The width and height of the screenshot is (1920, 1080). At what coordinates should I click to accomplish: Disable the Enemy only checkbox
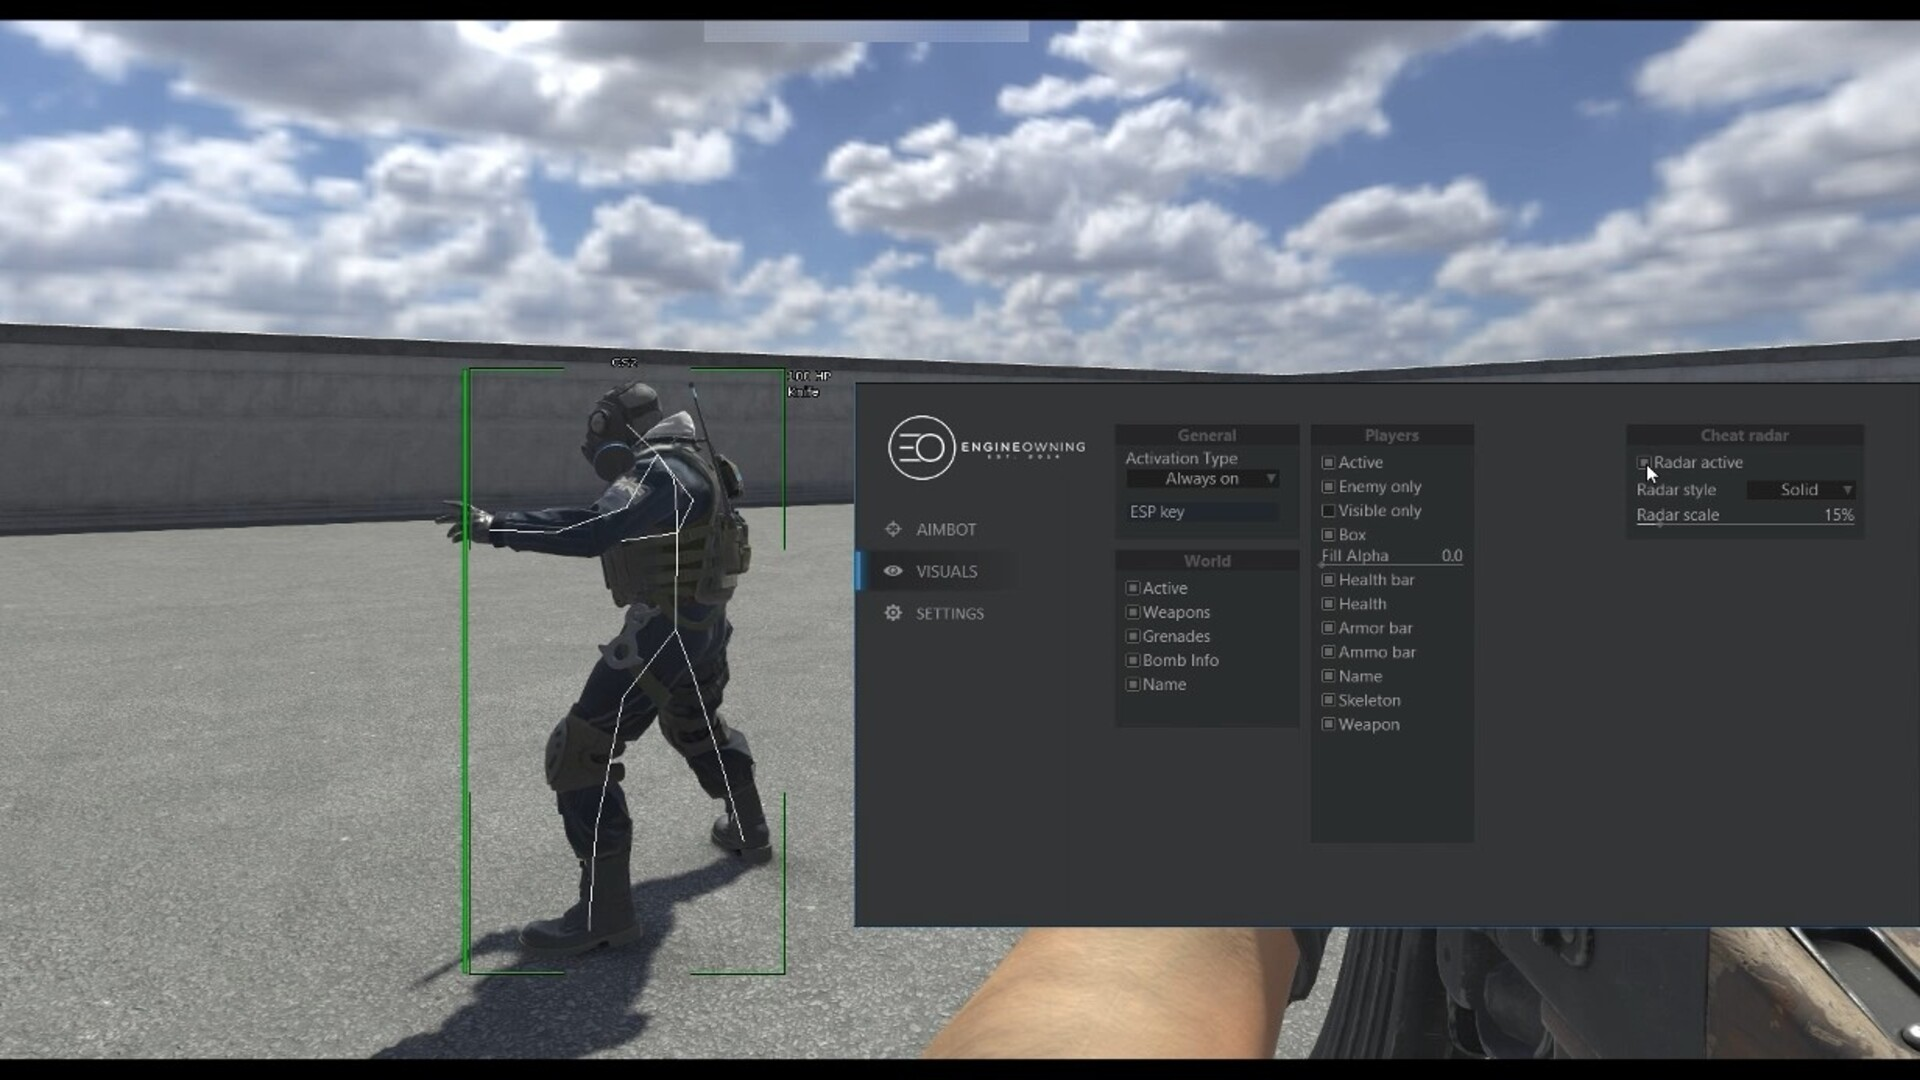click(x=1328, y=487)
